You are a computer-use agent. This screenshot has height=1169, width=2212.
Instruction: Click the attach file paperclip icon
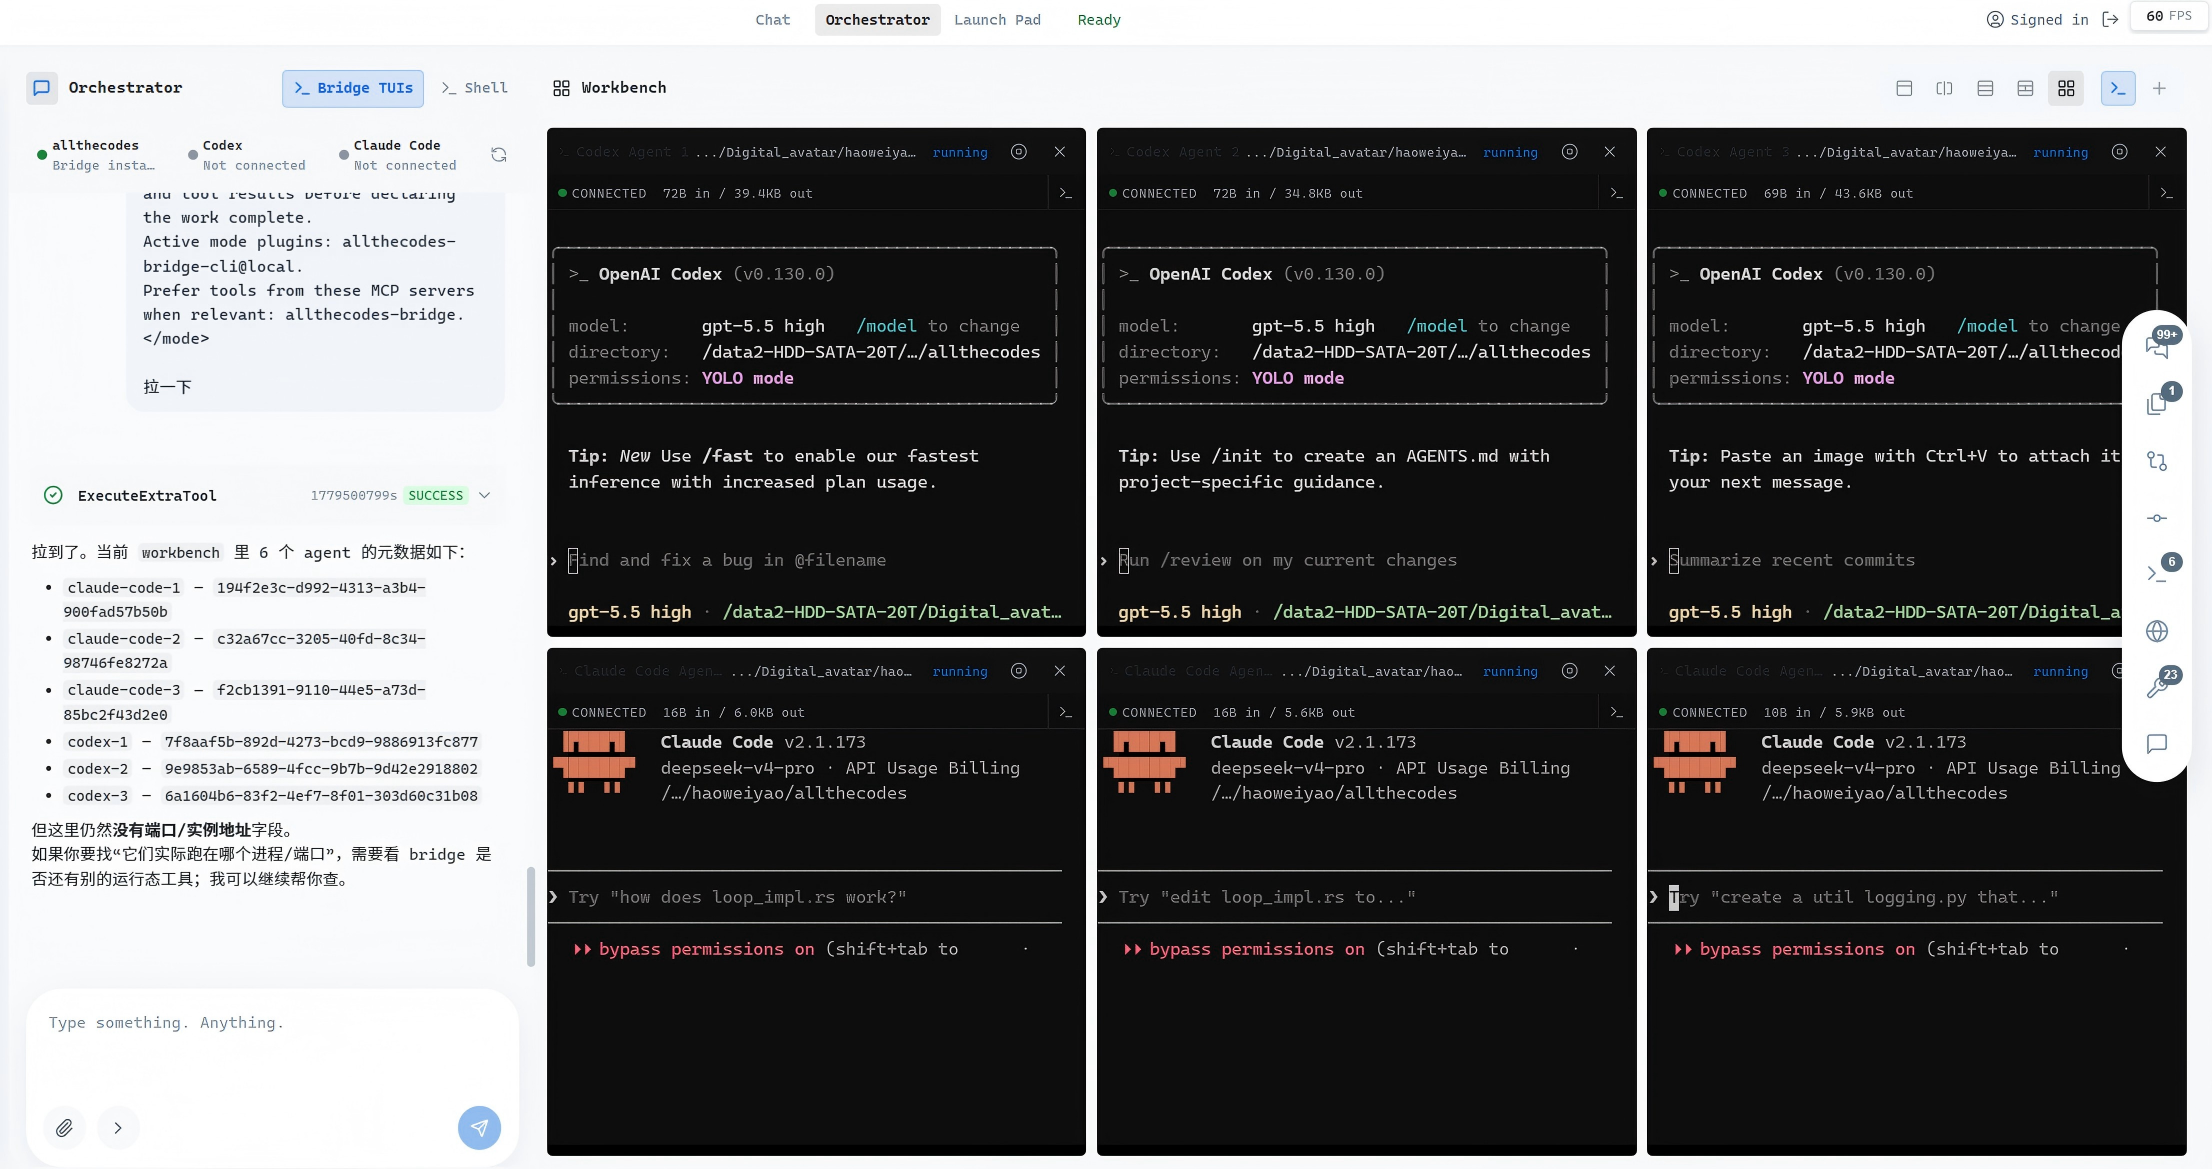[64, 1128]
